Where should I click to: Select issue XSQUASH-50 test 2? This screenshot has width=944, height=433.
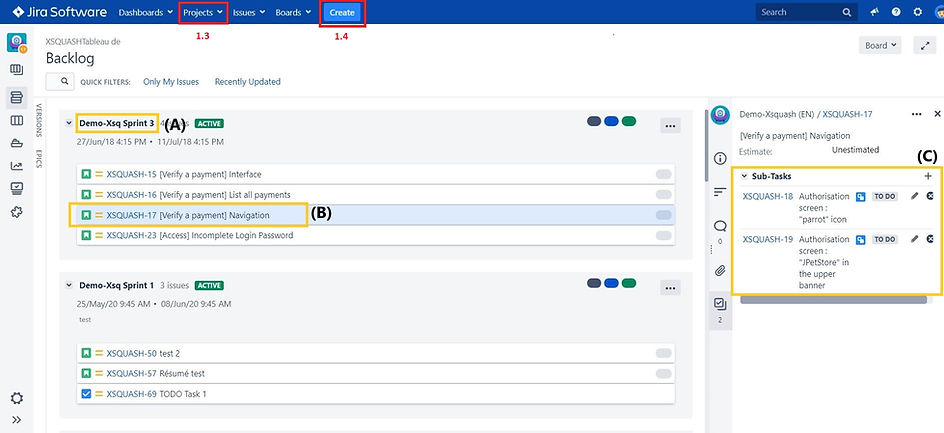376,353
